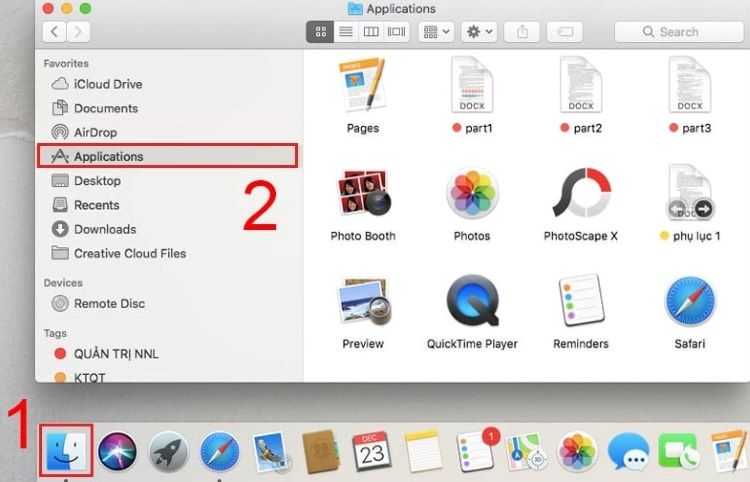
Task: Click the Tags sidebar heading
Action: click(x=55, y=333)
